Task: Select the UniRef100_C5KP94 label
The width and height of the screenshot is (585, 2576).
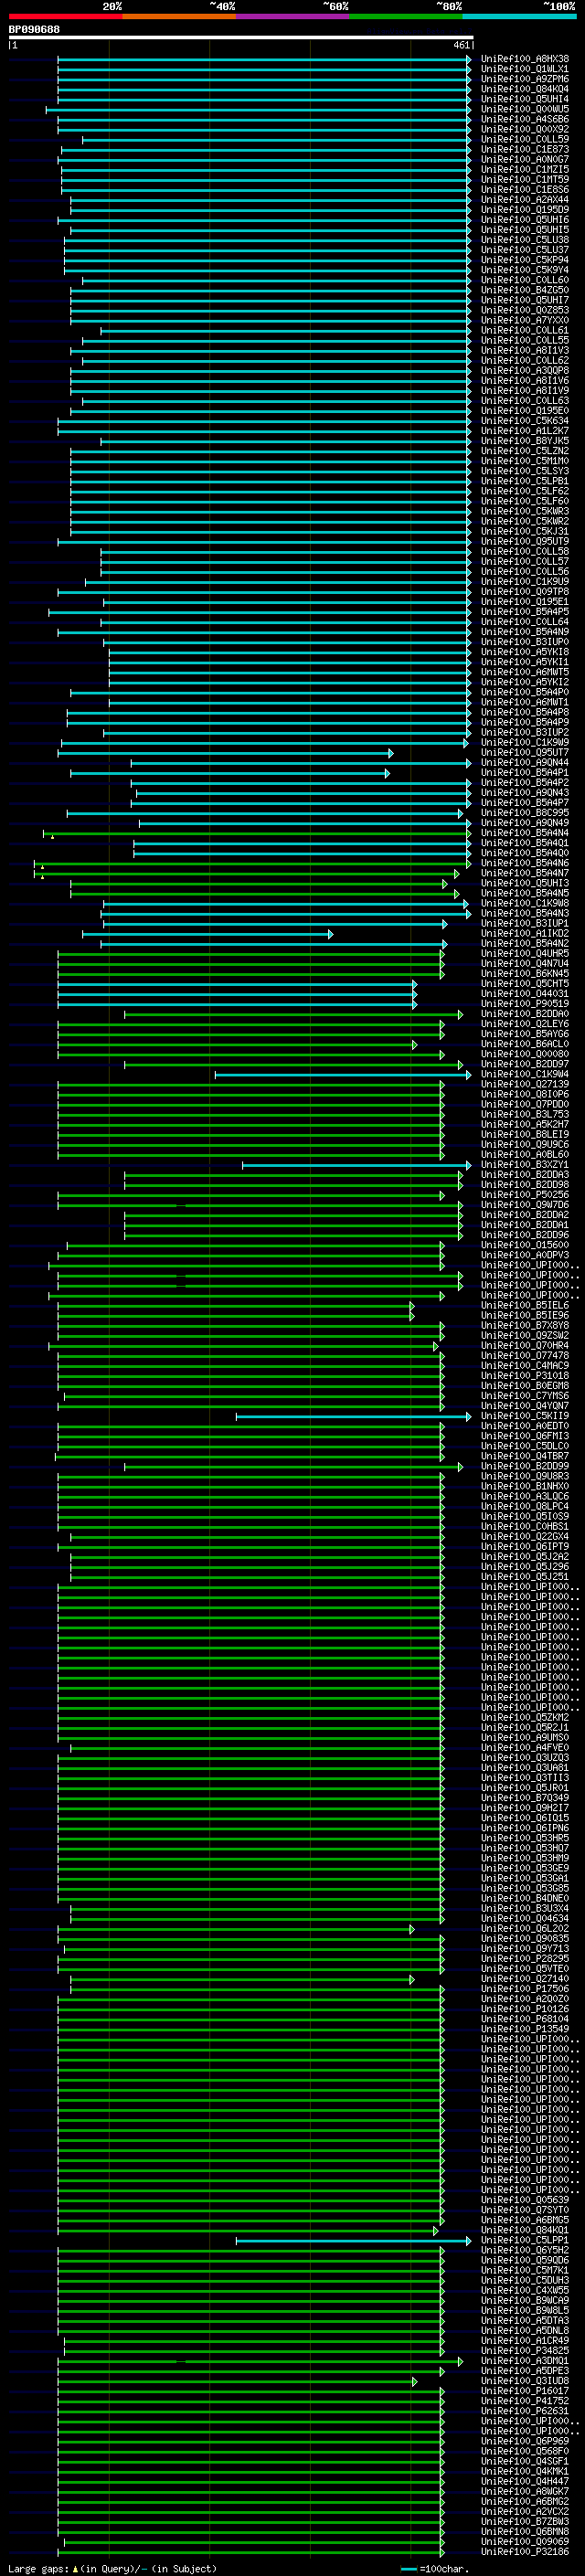Action: (525, 260)
